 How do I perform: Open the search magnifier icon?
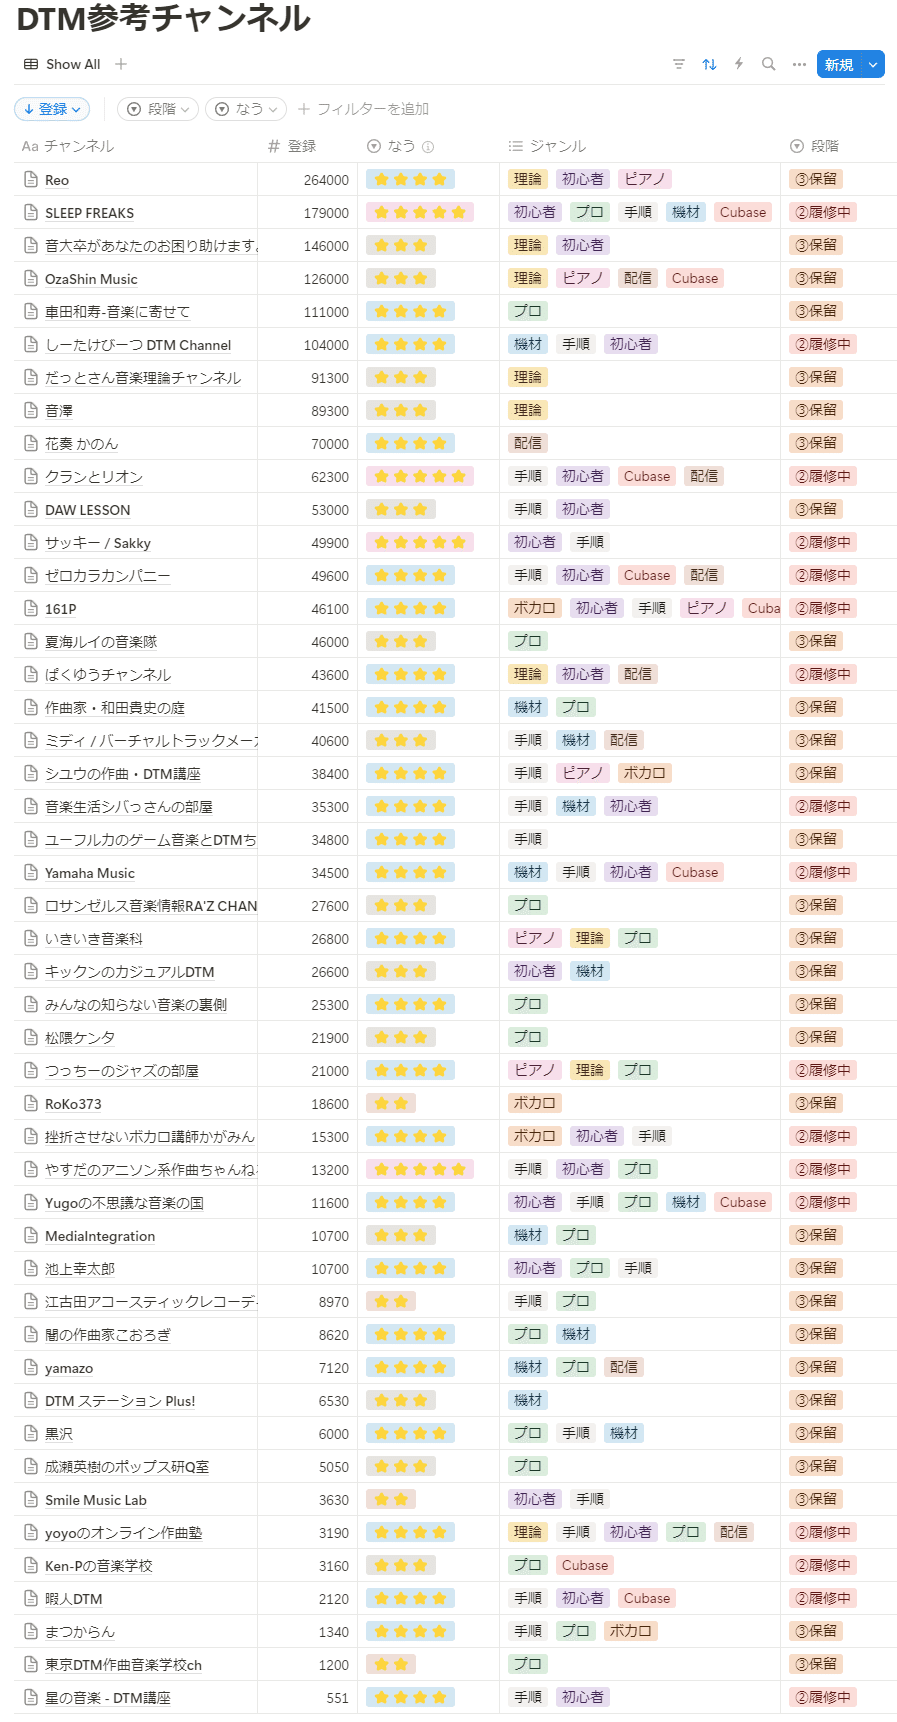coord(769,64)
